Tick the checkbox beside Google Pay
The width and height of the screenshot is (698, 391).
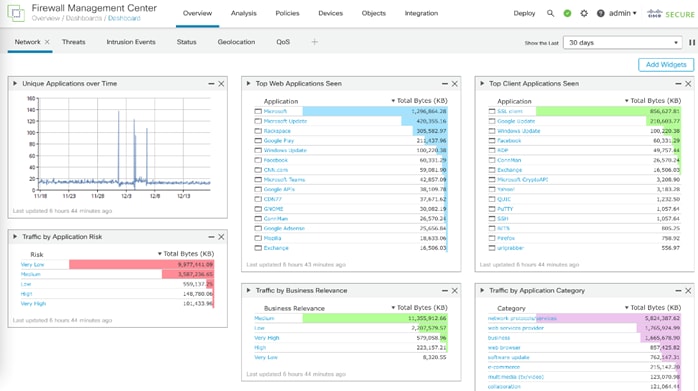(258, 141)
